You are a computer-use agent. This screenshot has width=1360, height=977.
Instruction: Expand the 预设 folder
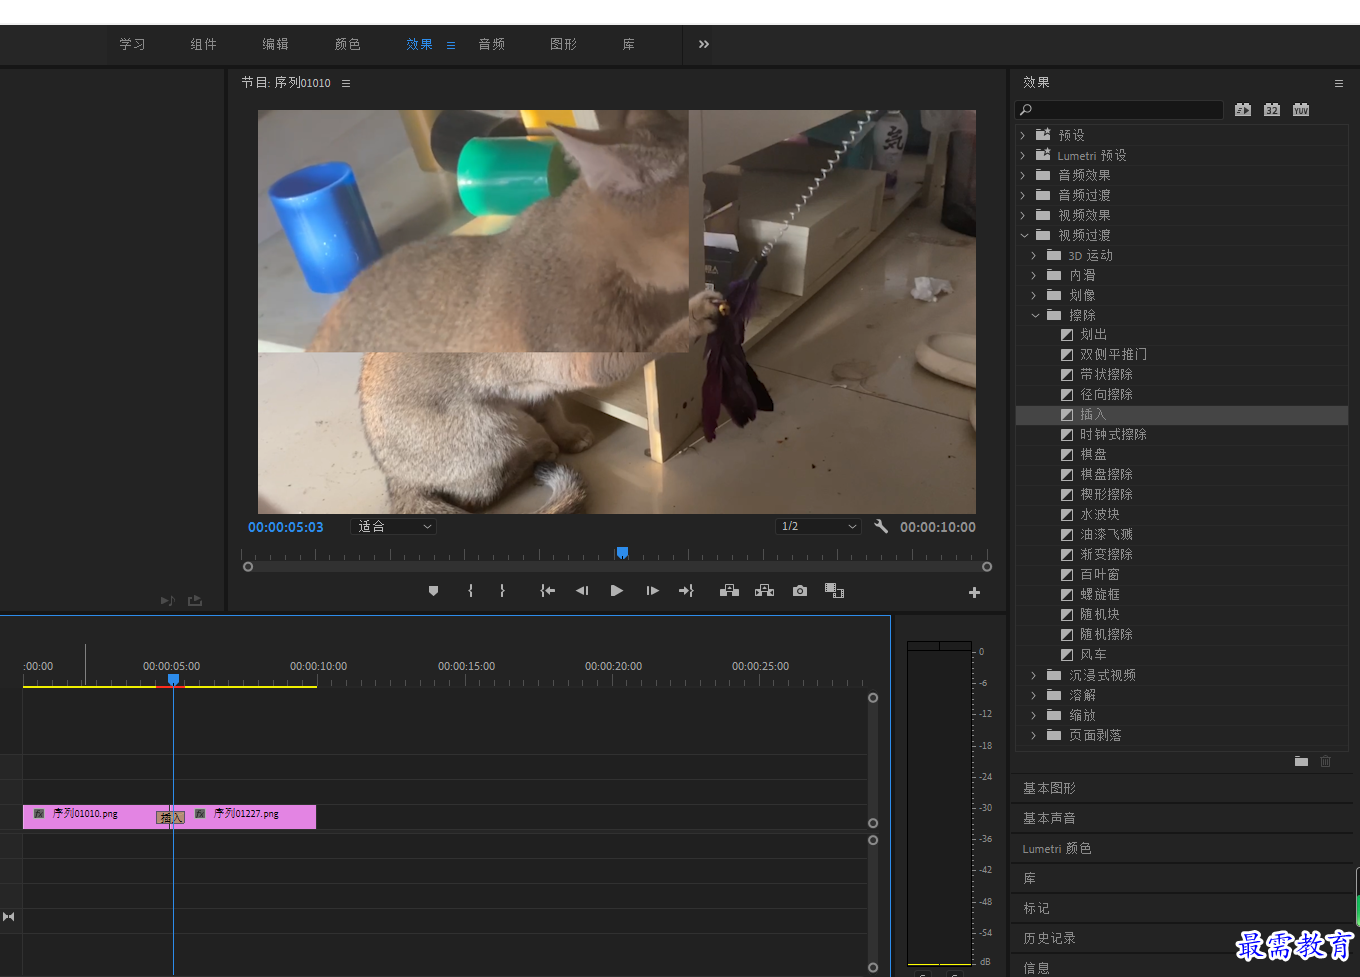tap(1023, 135)
